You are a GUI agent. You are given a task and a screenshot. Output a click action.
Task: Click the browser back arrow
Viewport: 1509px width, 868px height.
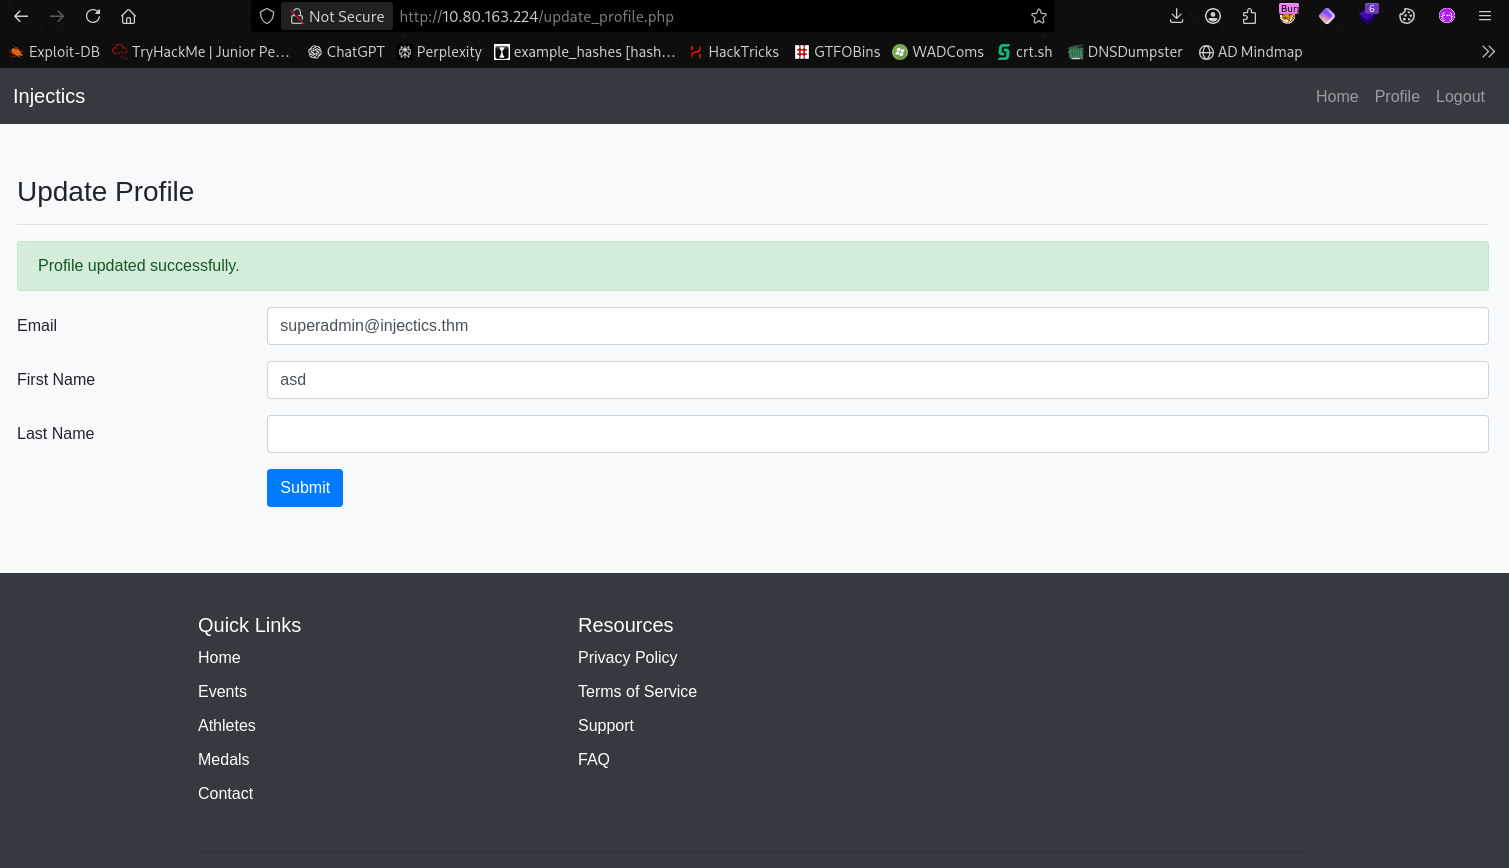click(x=21, y=16)
